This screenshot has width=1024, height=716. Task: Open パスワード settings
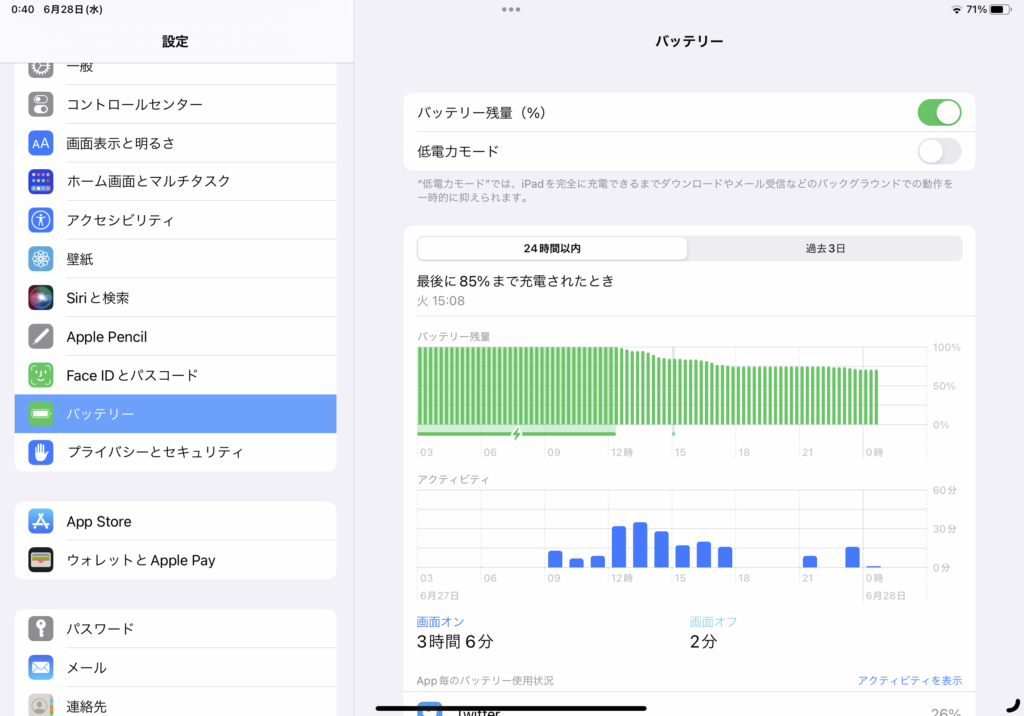click(175, 628)
